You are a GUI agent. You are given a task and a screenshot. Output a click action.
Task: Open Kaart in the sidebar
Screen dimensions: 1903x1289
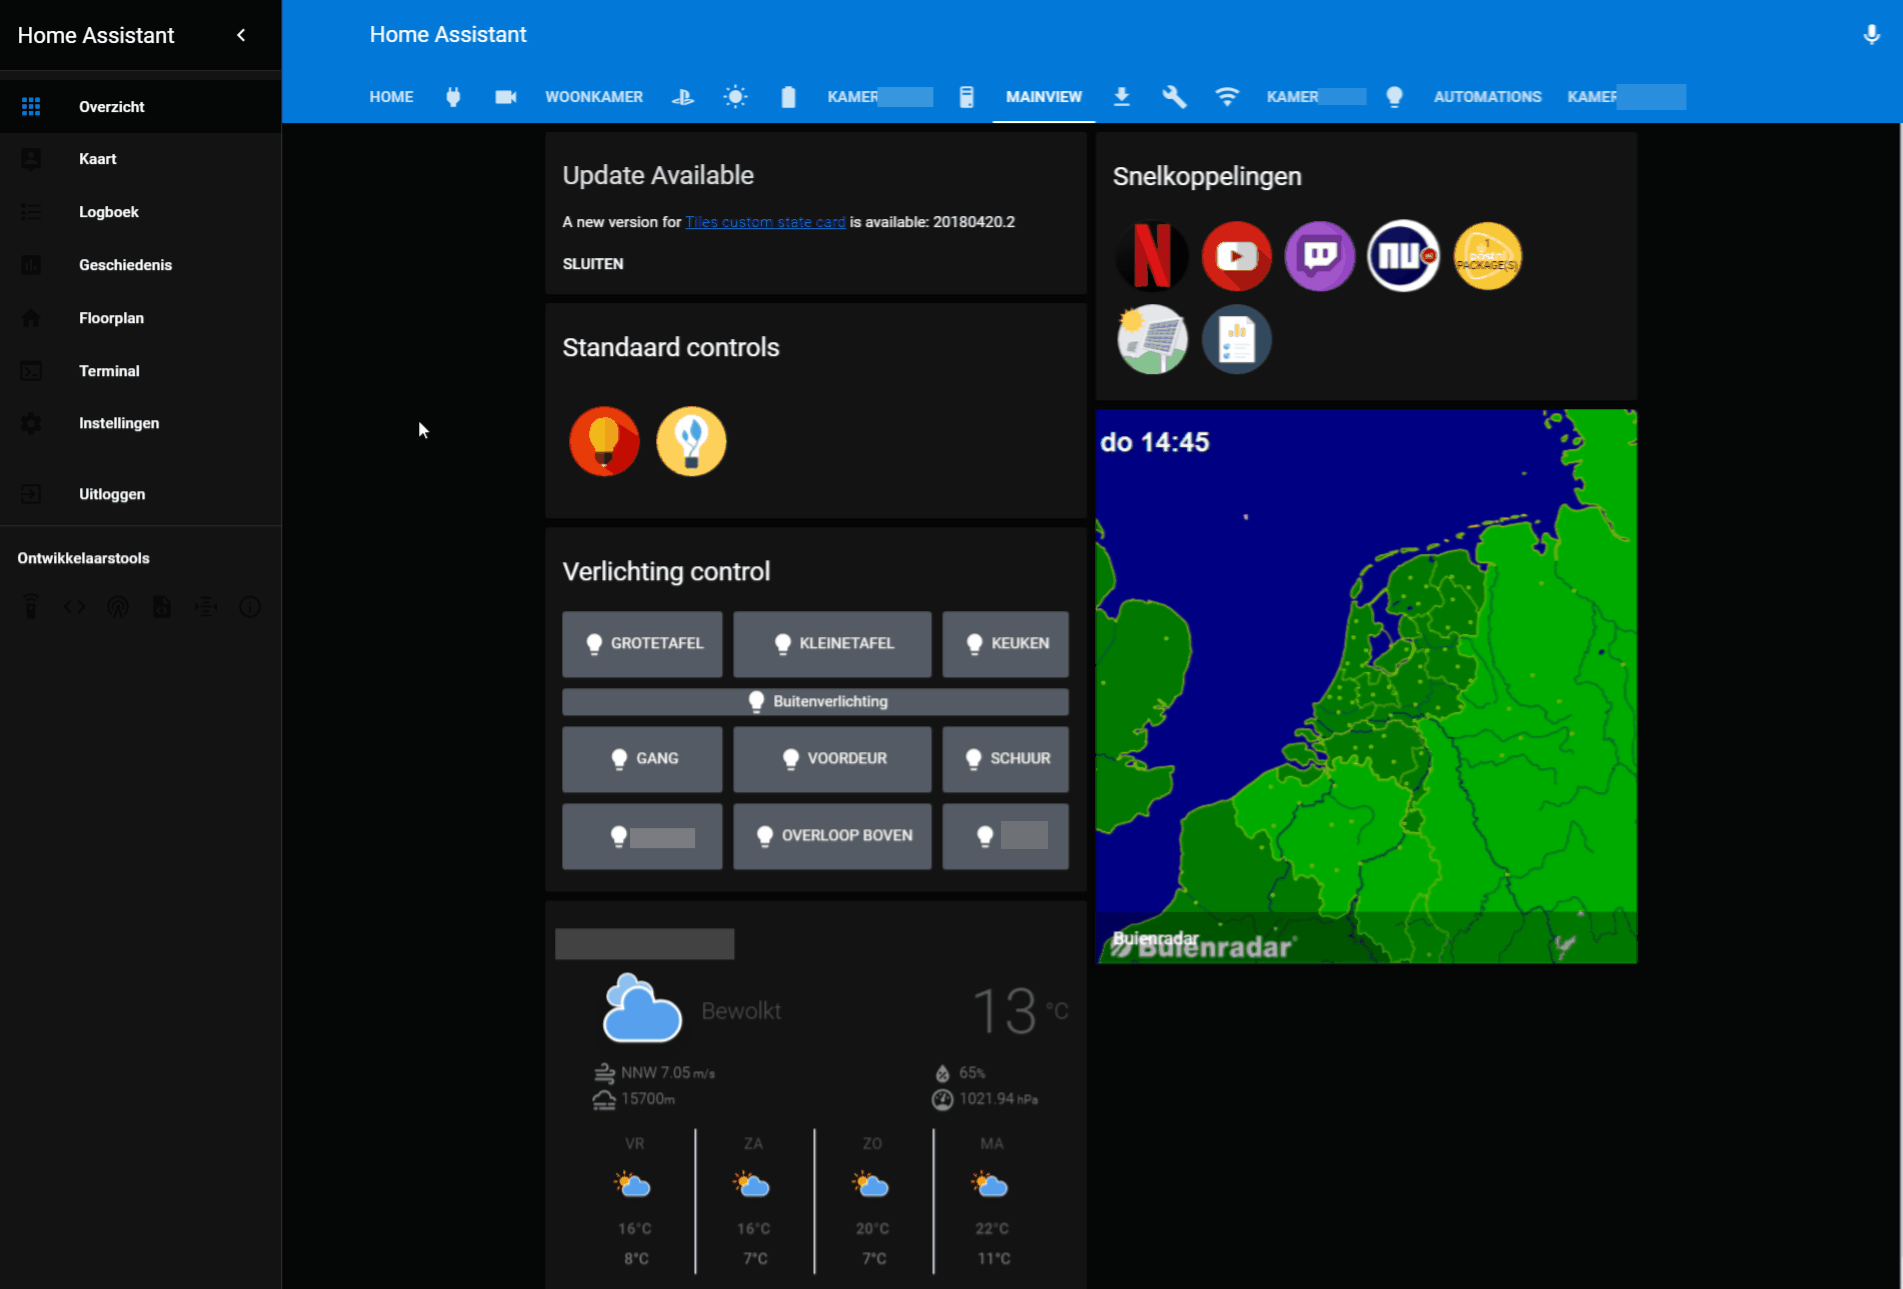[140, 159]
